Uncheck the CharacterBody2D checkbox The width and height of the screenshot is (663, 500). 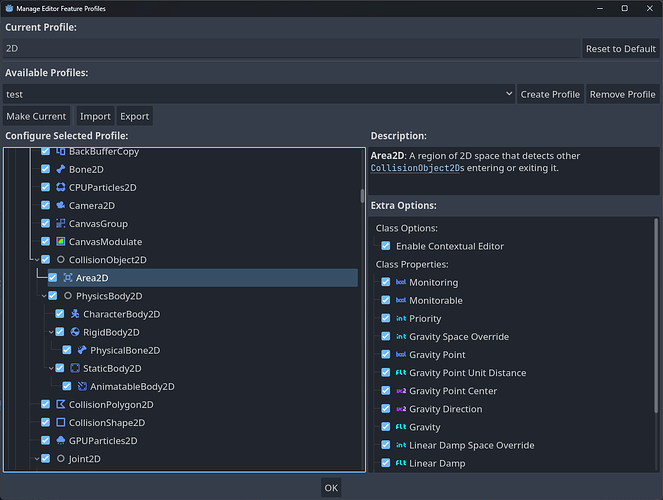pos(60,314)
